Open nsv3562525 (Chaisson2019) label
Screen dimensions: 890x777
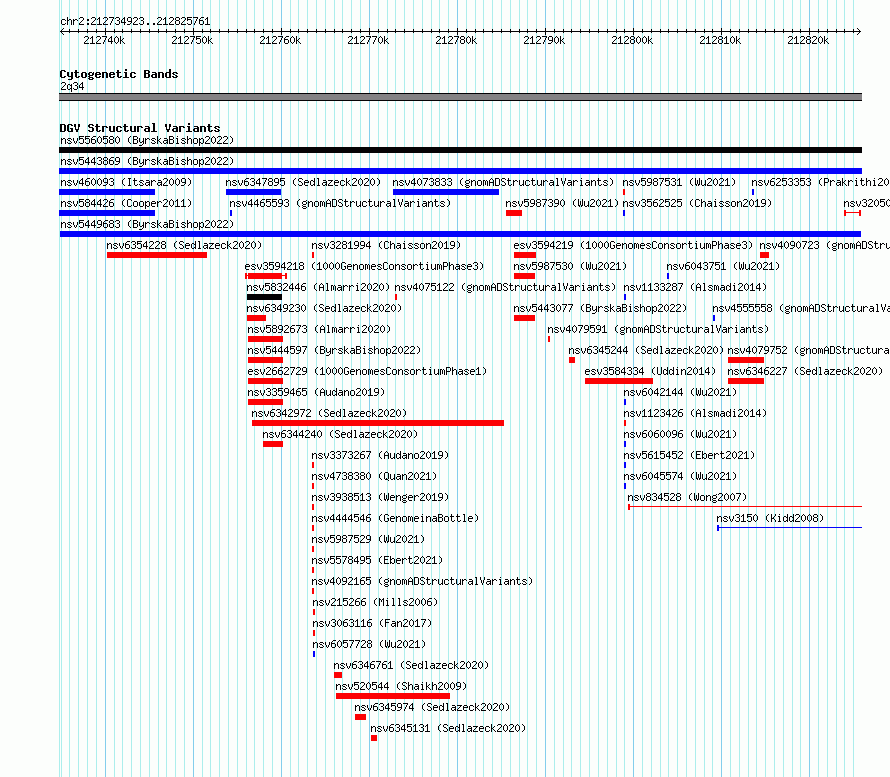click(698, 203)
